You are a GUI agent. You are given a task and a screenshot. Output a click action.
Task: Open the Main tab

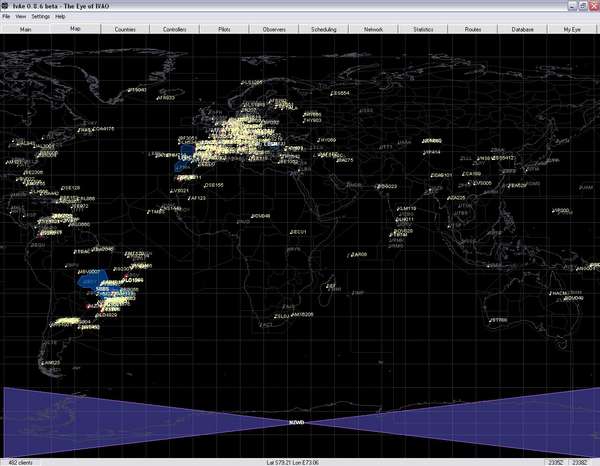coord(26,30)
